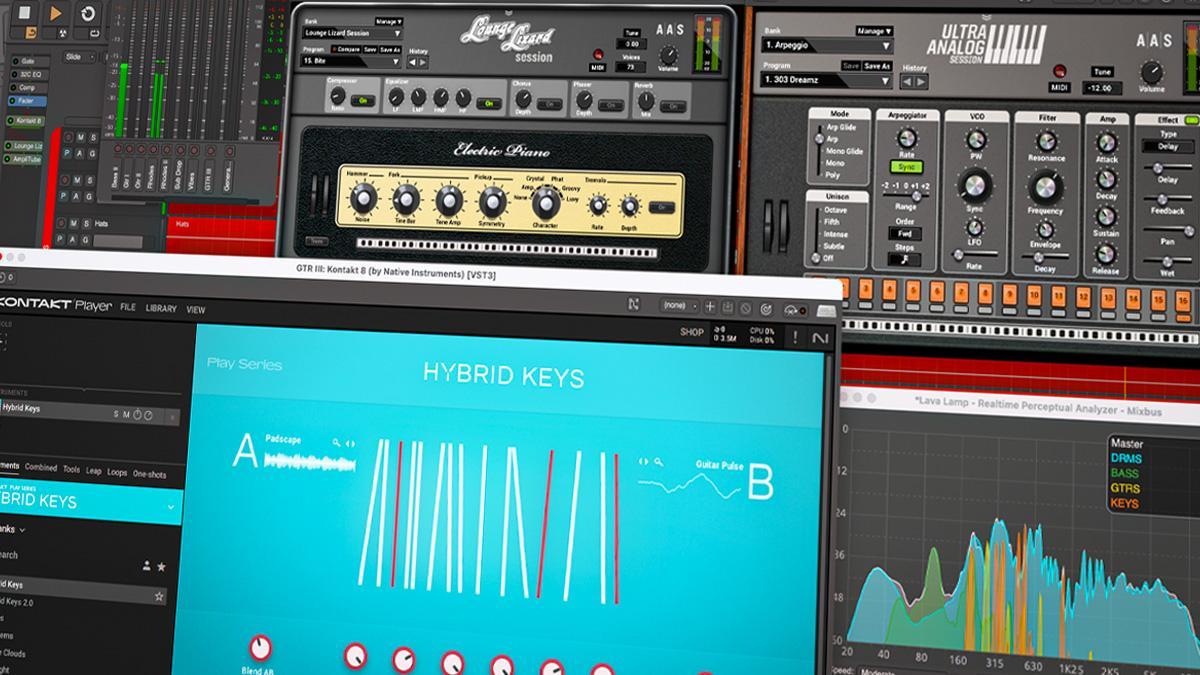Click the Effect Feedback slider

pos(1166,199)
